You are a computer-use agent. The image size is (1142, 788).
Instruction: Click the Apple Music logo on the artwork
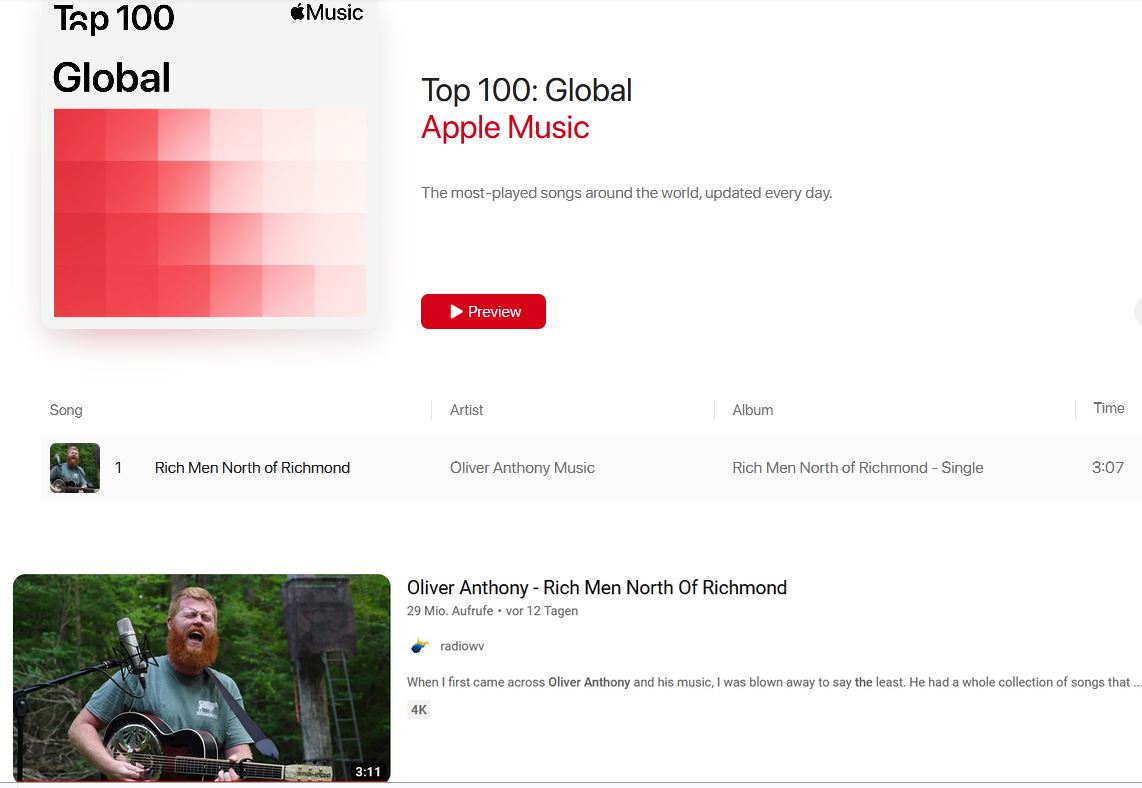pos(327,13)
